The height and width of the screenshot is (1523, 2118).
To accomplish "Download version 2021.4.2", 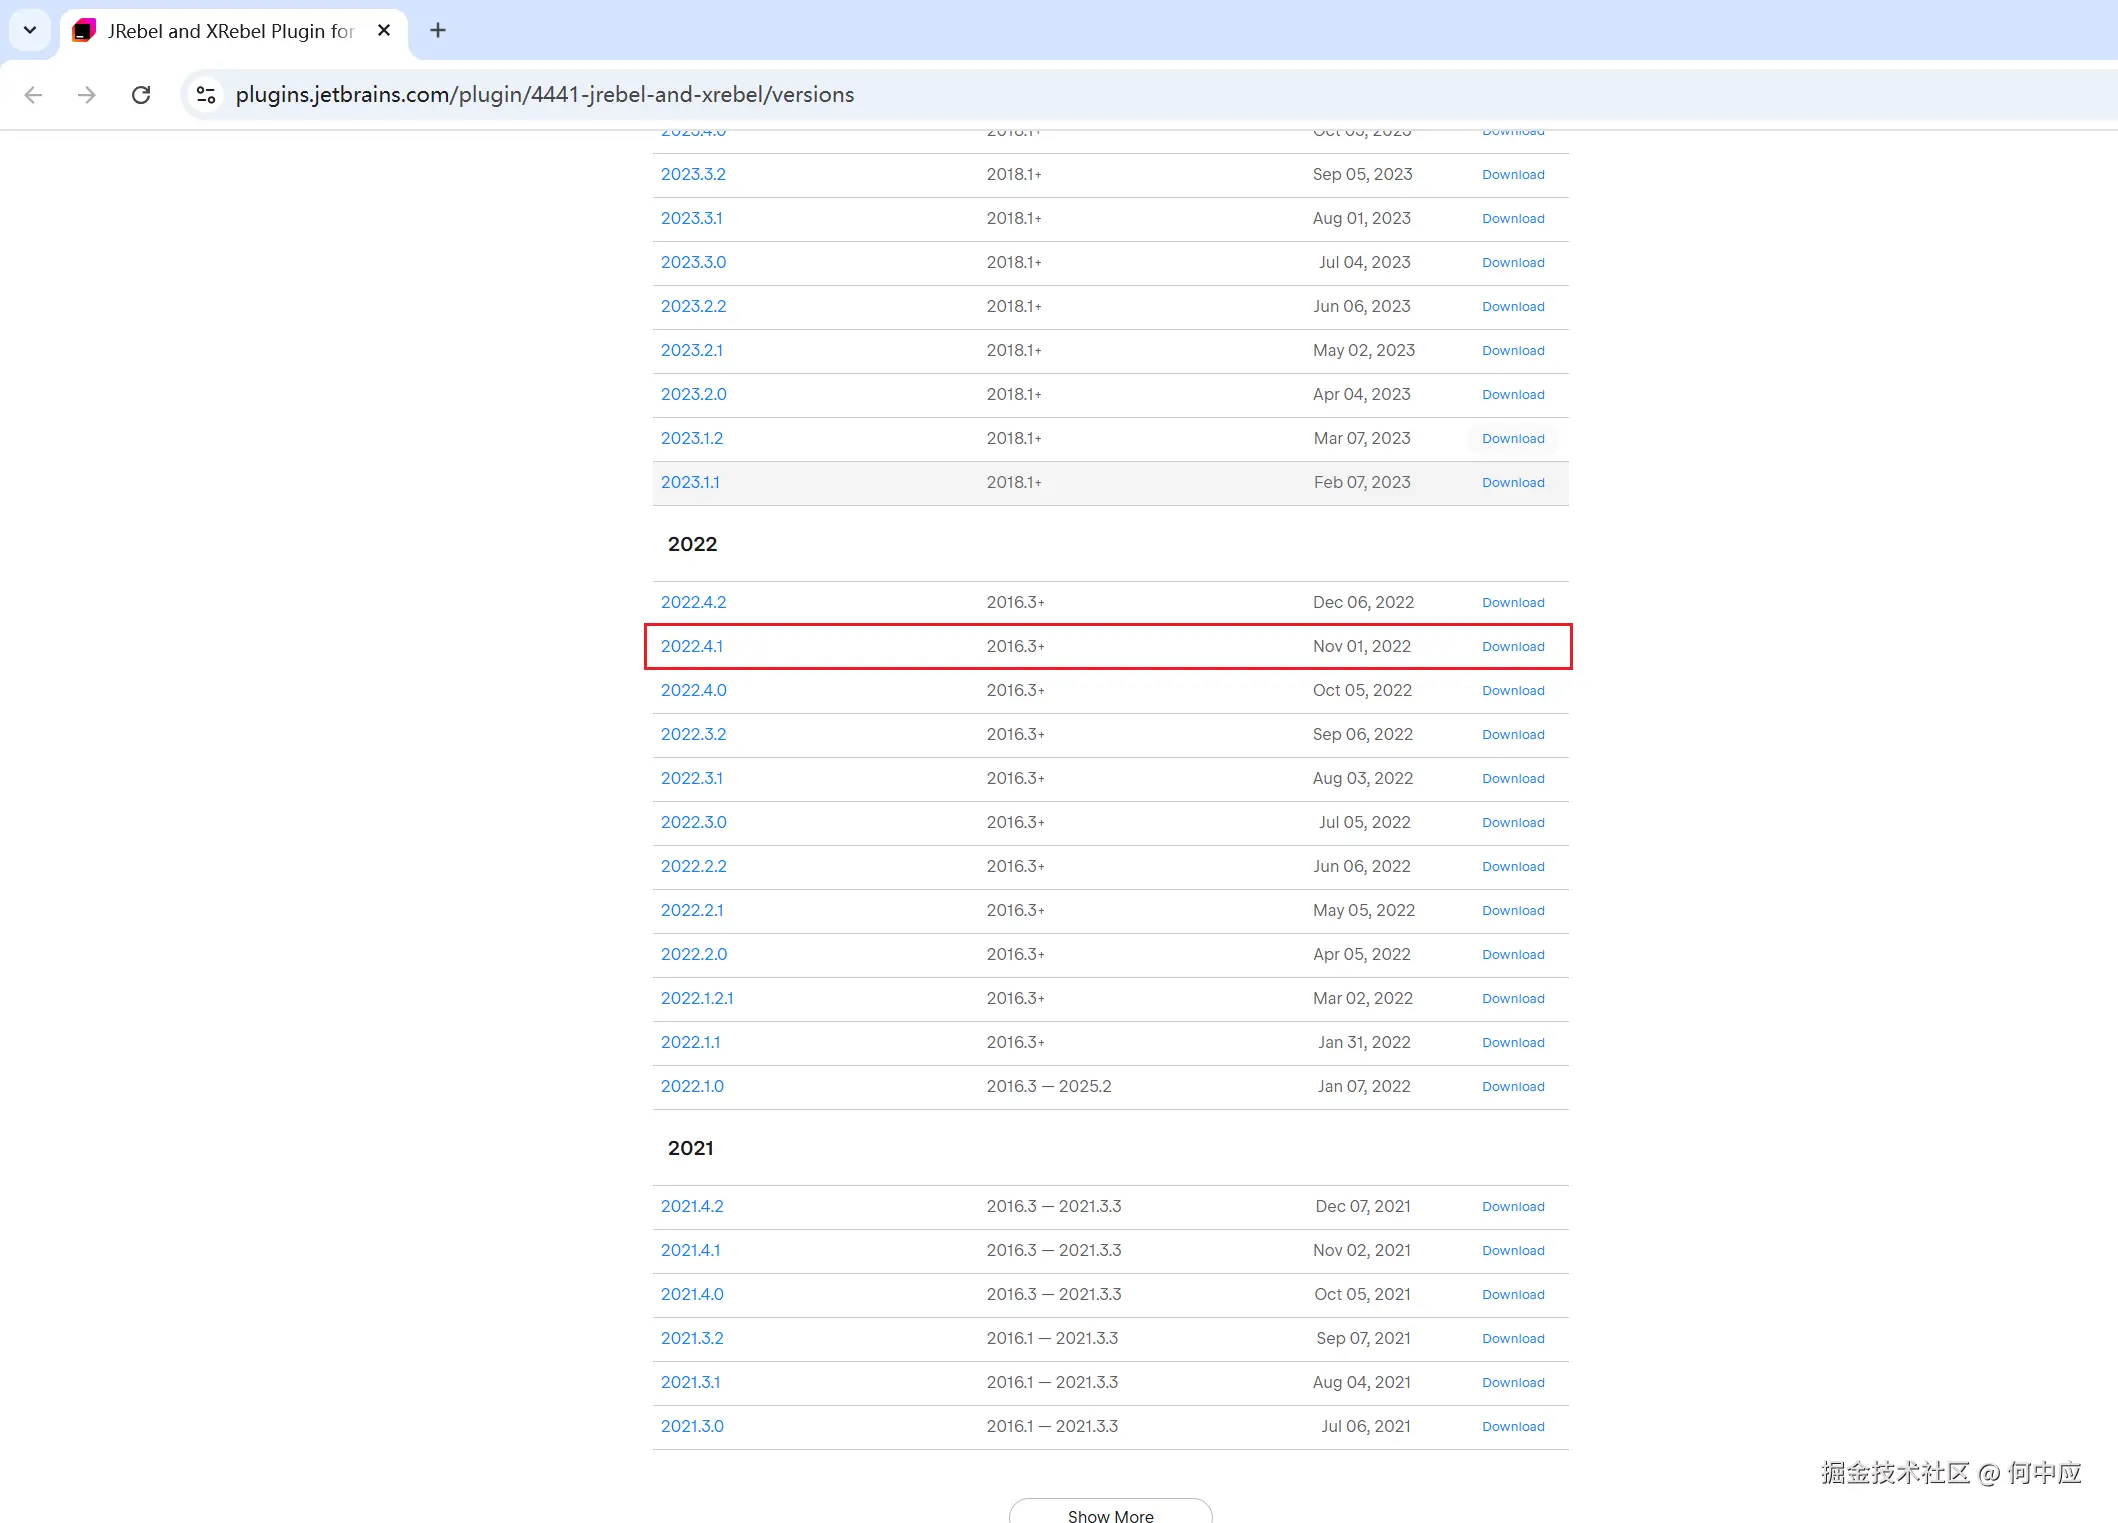I will point(1512,1207).
